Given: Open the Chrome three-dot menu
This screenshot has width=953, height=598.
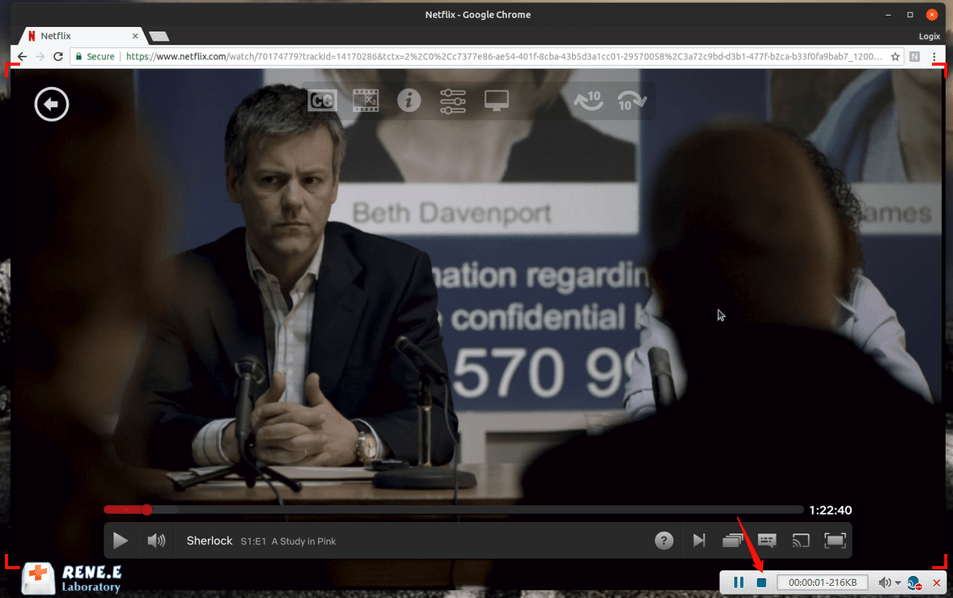Looking at the screenshot, I should pos(934,57).
